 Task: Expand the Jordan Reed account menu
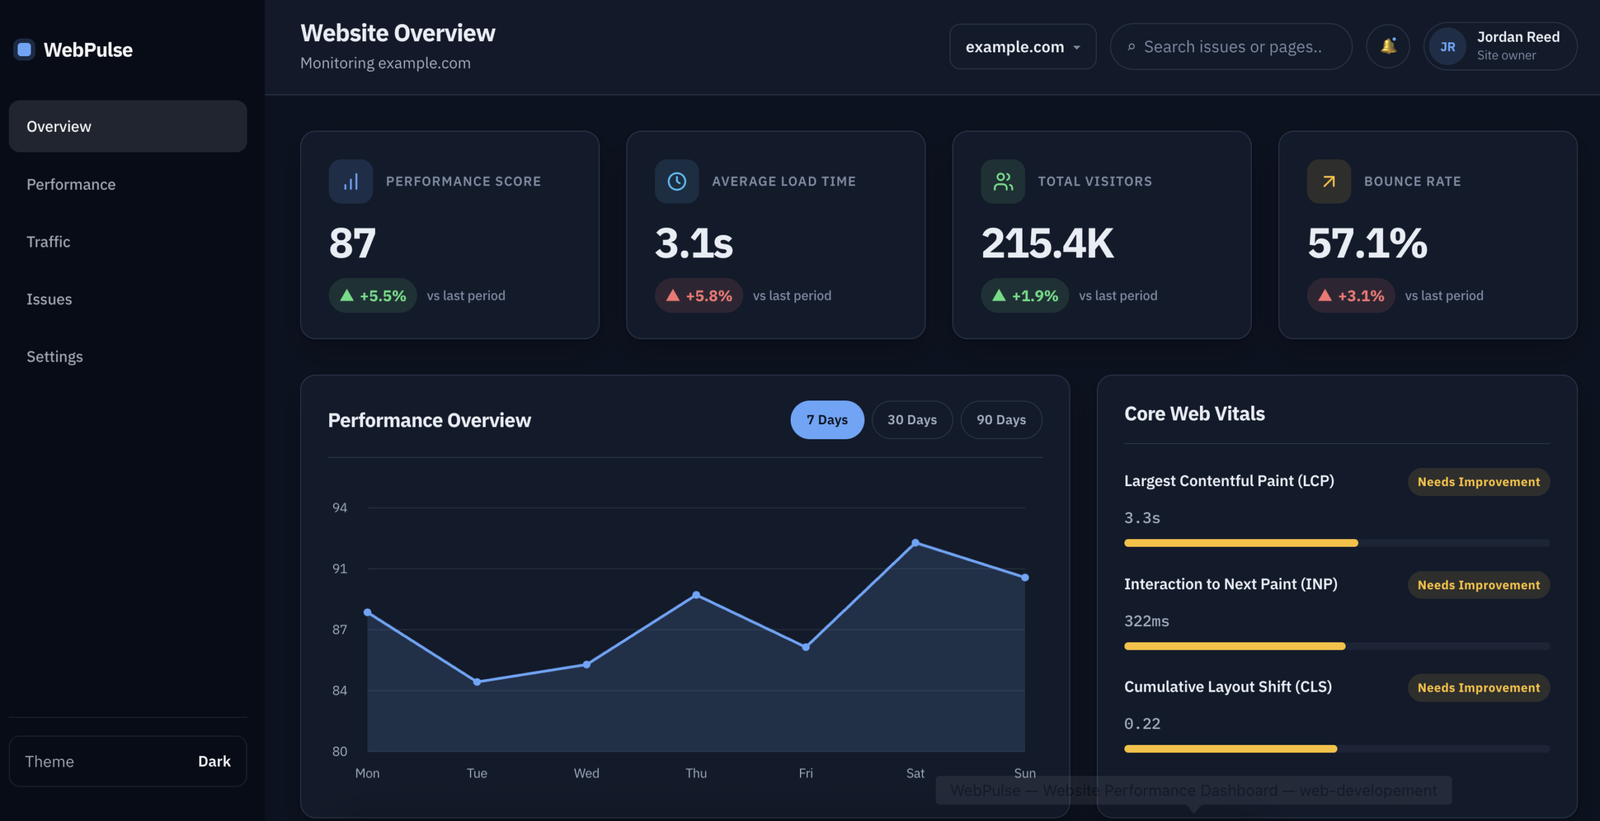point(1500,46)
